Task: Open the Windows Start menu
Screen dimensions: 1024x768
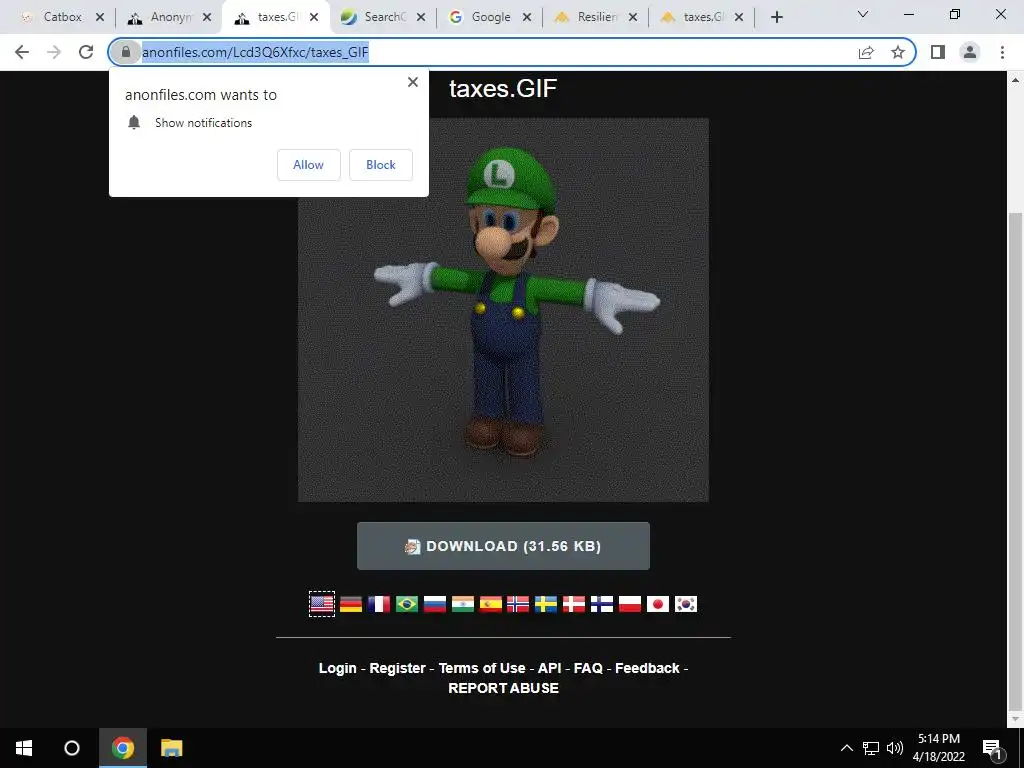Action: pos(24,748)
